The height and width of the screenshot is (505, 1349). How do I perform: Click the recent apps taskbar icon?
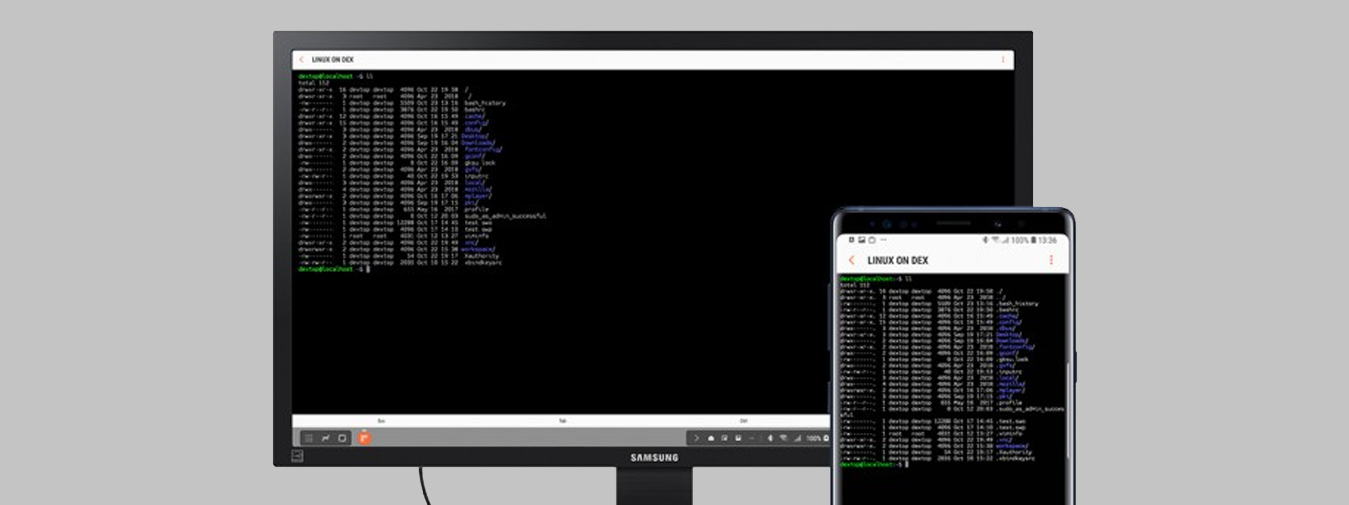point(325,438)
